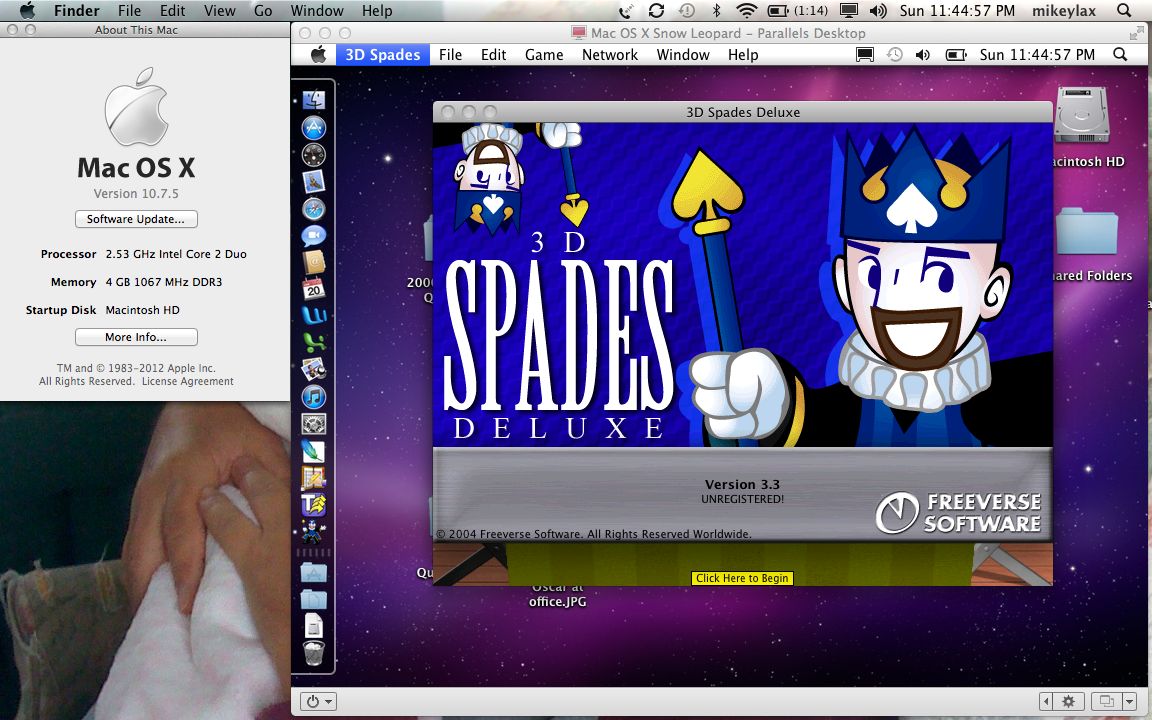Open the Documents folder stack in dock
Screen dimensions: 1152x720
[x=314, y=599]
